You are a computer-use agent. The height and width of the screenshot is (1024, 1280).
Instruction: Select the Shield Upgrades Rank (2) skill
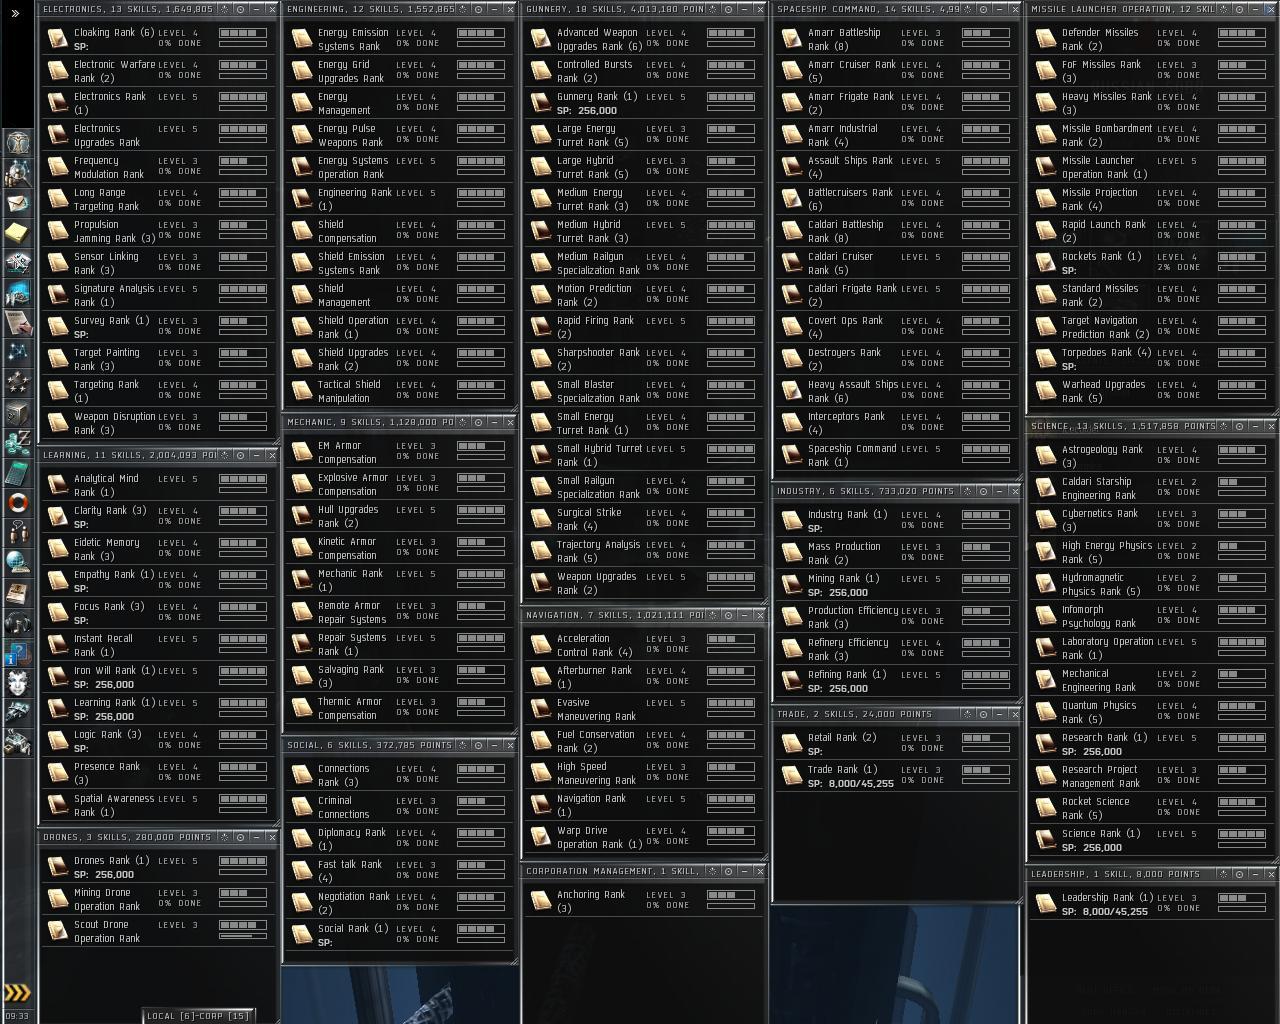click(x=399, y=359)
